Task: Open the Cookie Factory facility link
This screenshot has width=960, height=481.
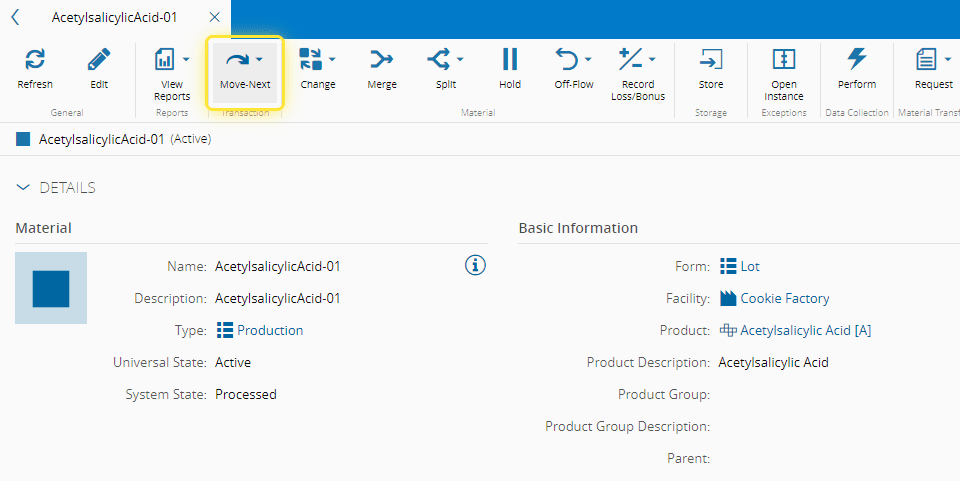Action: click(784, 298)
